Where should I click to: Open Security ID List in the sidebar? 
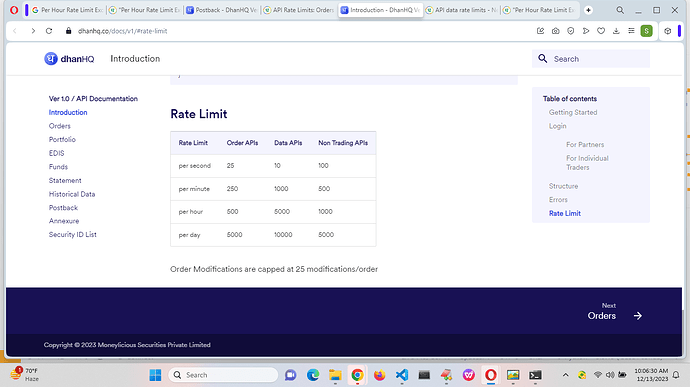[x=73, y=235]
